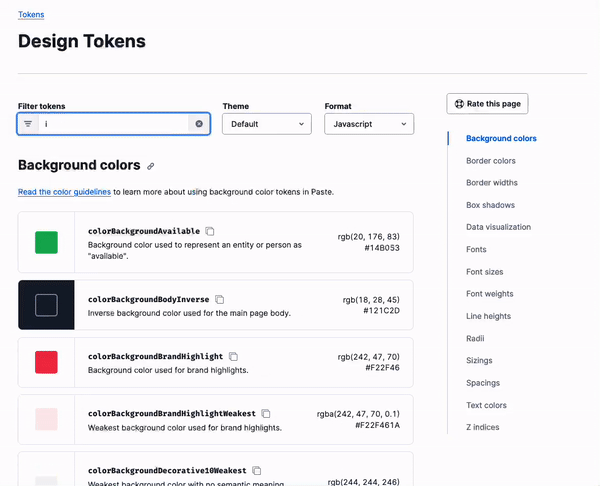This screenshot has height=486, width=600.
Task: Focus the Filter tokens text field
Action: point(112,124)
